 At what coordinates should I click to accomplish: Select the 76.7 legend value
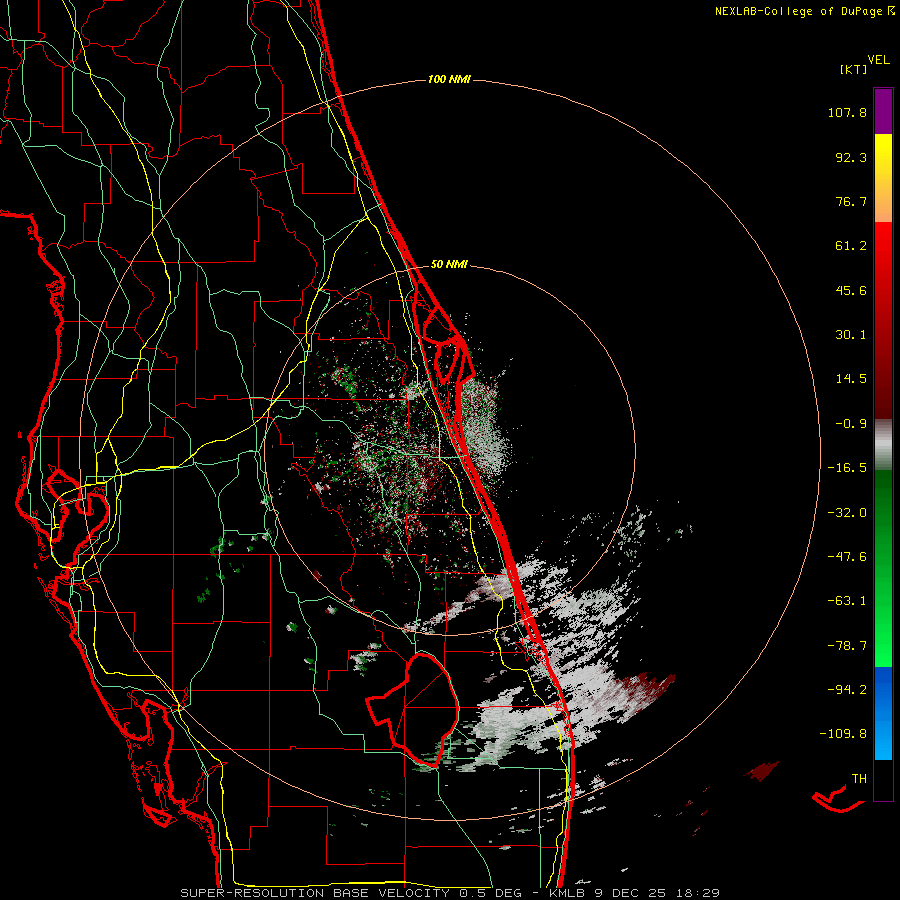click(x=851, y=201)
